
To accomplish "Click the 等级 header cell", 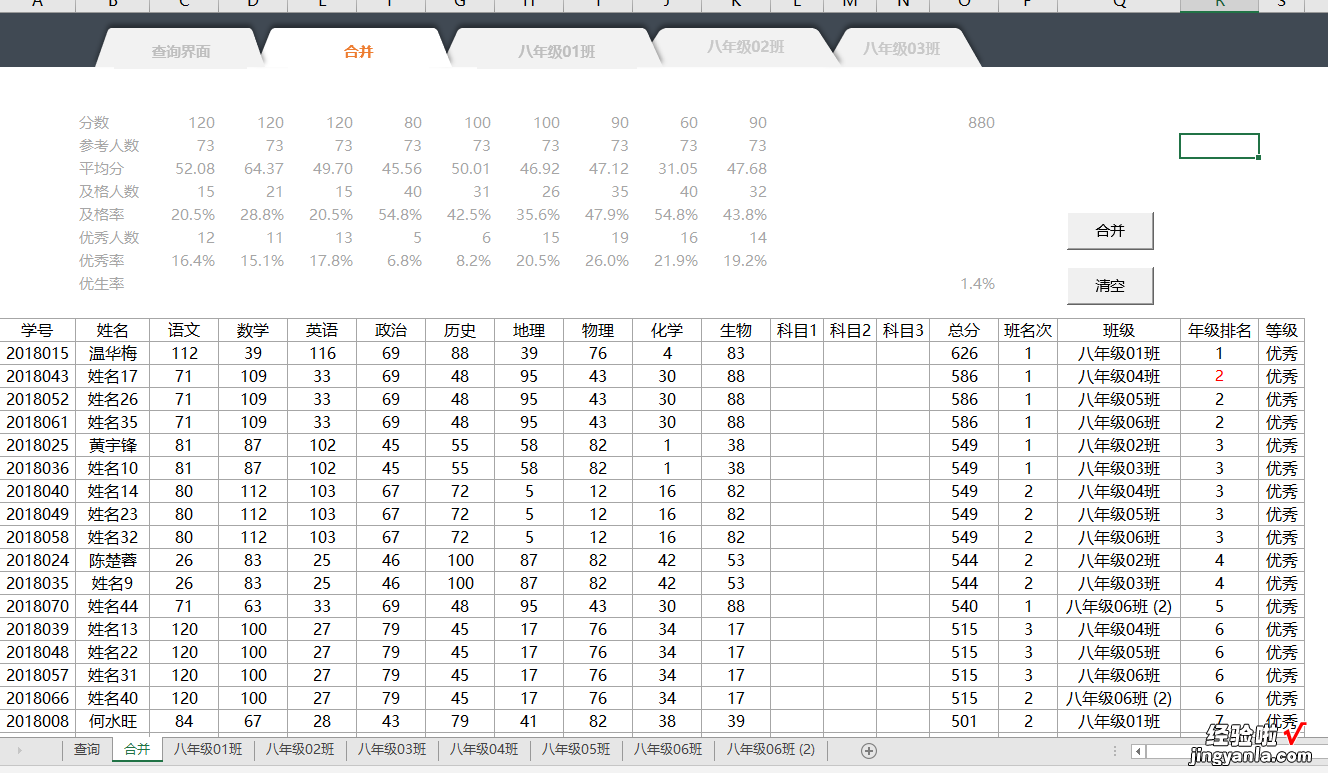I will (1282, 330).
